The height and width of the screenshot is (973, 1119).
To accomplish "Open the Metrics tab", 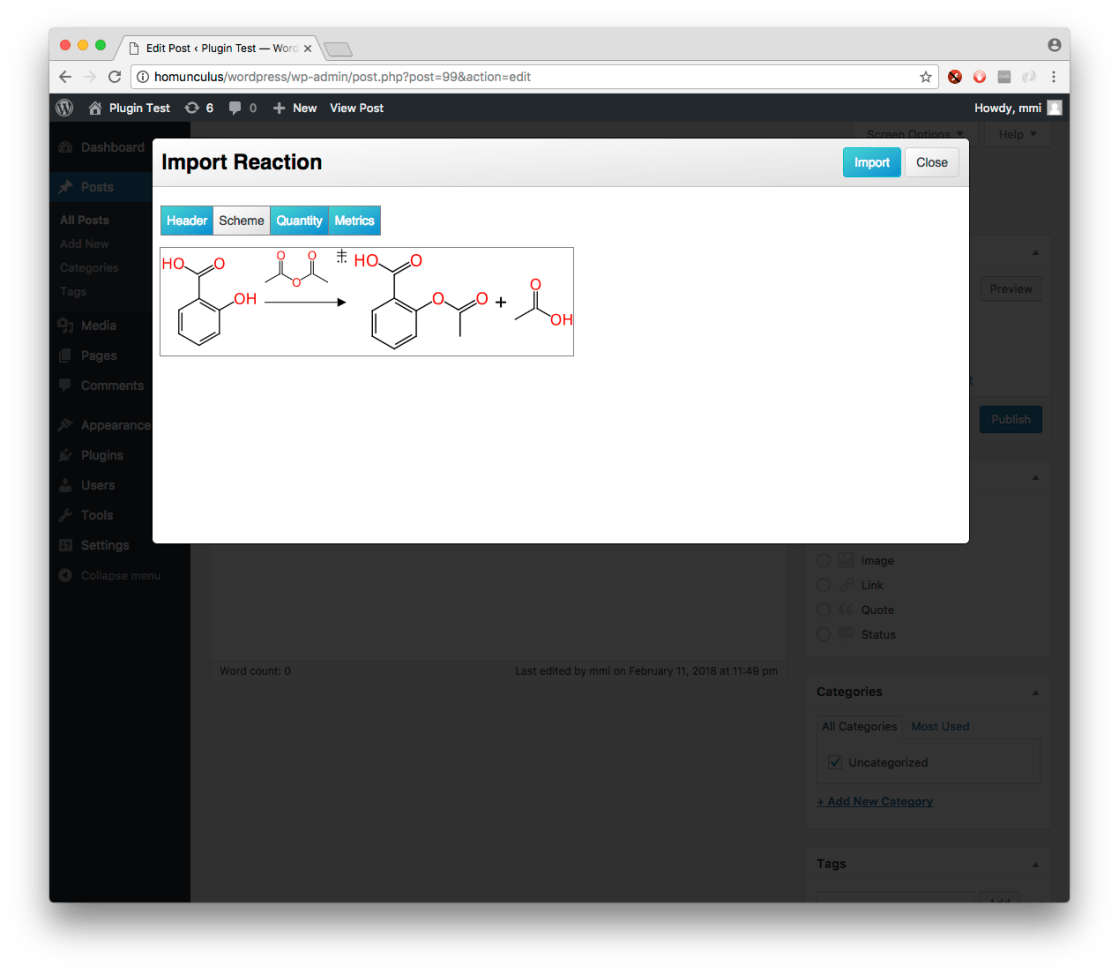I will pos(354,221).
